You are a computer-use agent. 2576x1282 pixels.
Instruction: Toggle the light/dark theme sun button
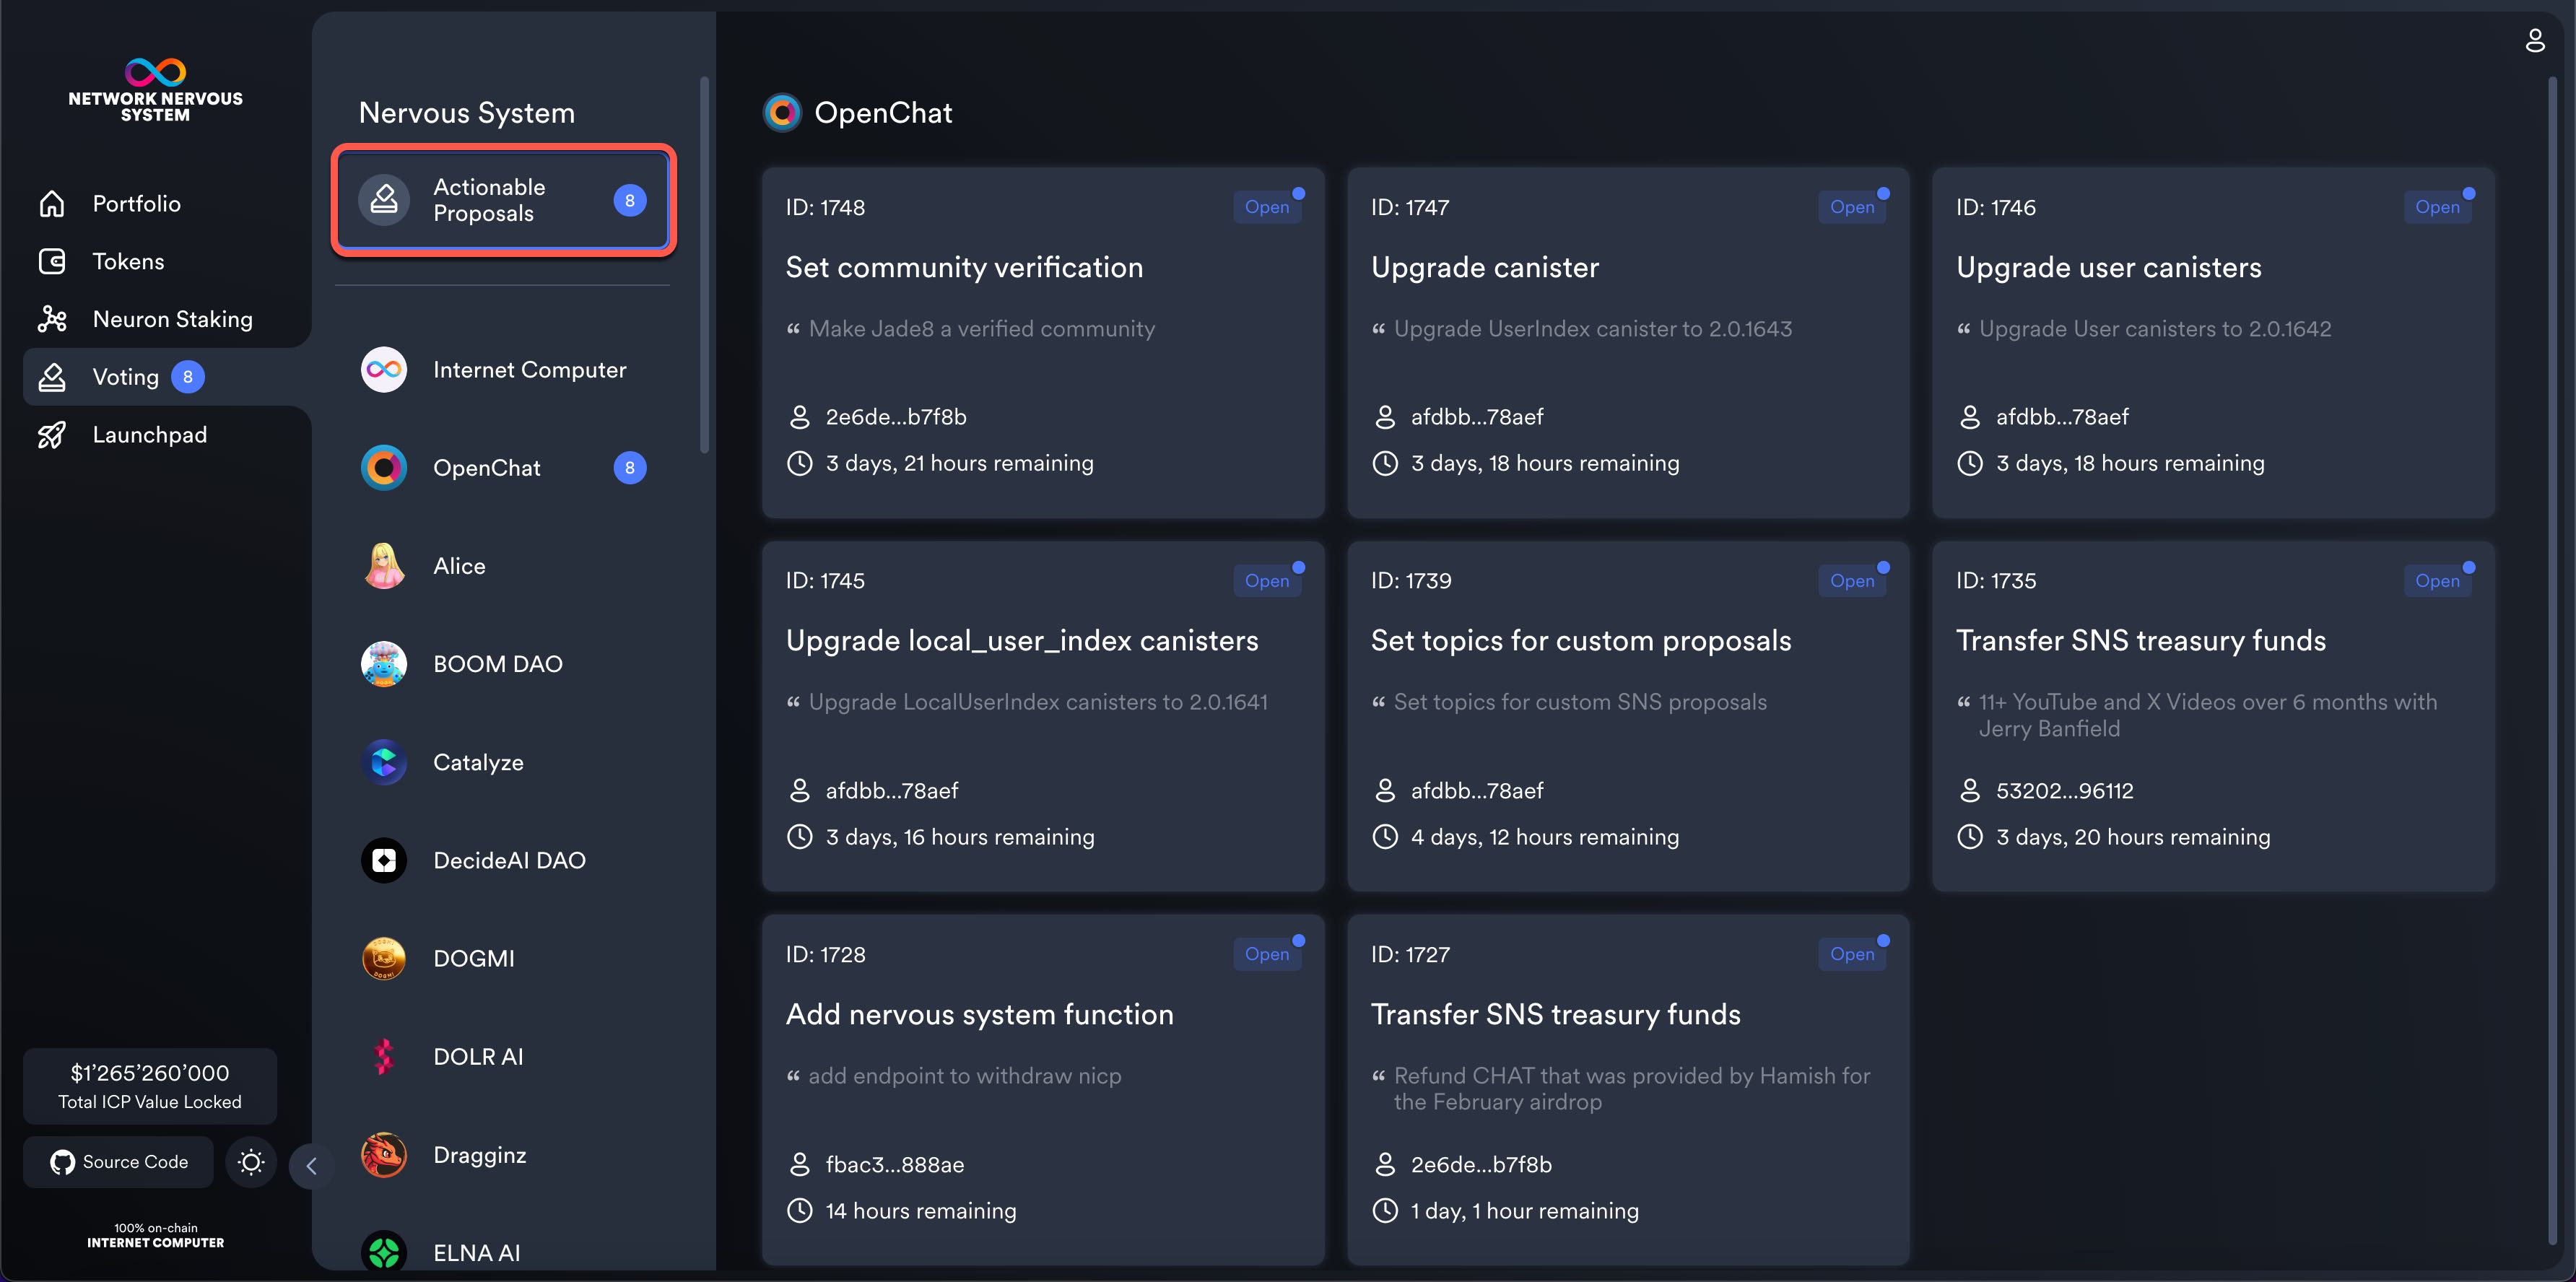250,1162
